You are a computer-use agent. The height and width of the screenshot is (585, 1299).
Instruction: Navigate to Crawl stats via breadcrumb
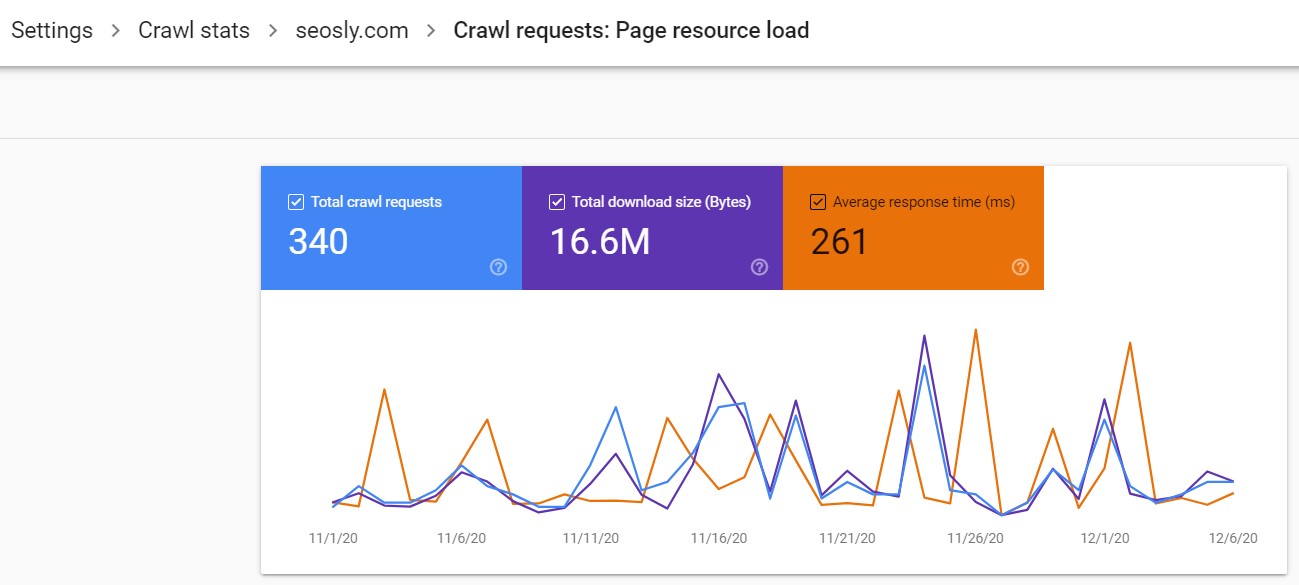(x=193, y=30)
